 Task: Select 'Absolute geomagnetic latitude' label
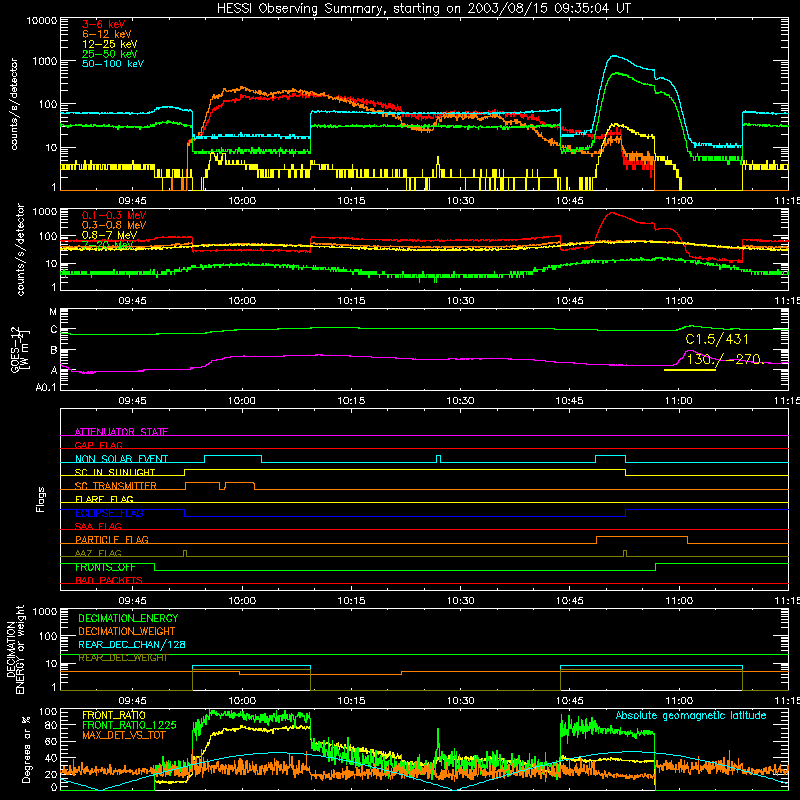tap(691, 715)
